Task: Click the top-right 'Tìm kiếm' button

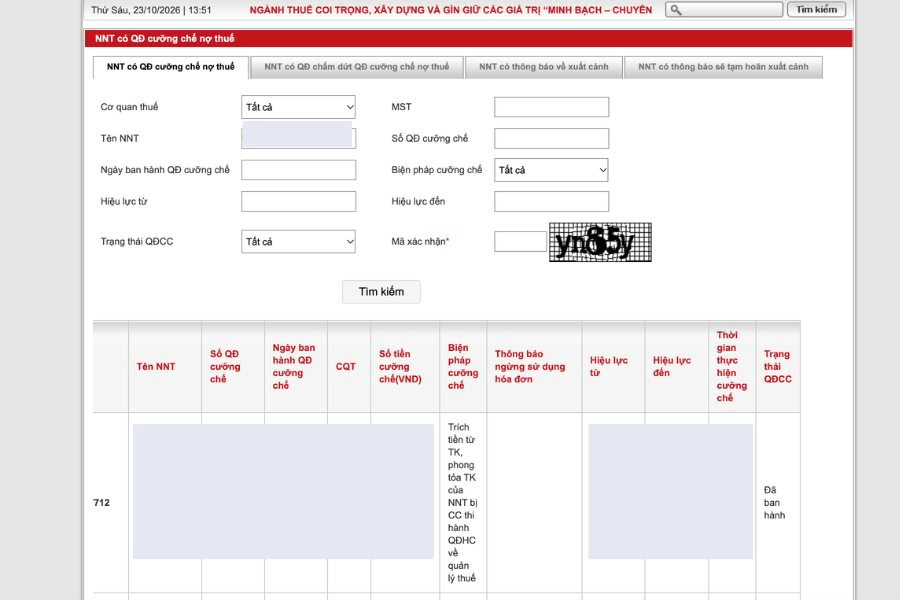Action: click(816, 9)
